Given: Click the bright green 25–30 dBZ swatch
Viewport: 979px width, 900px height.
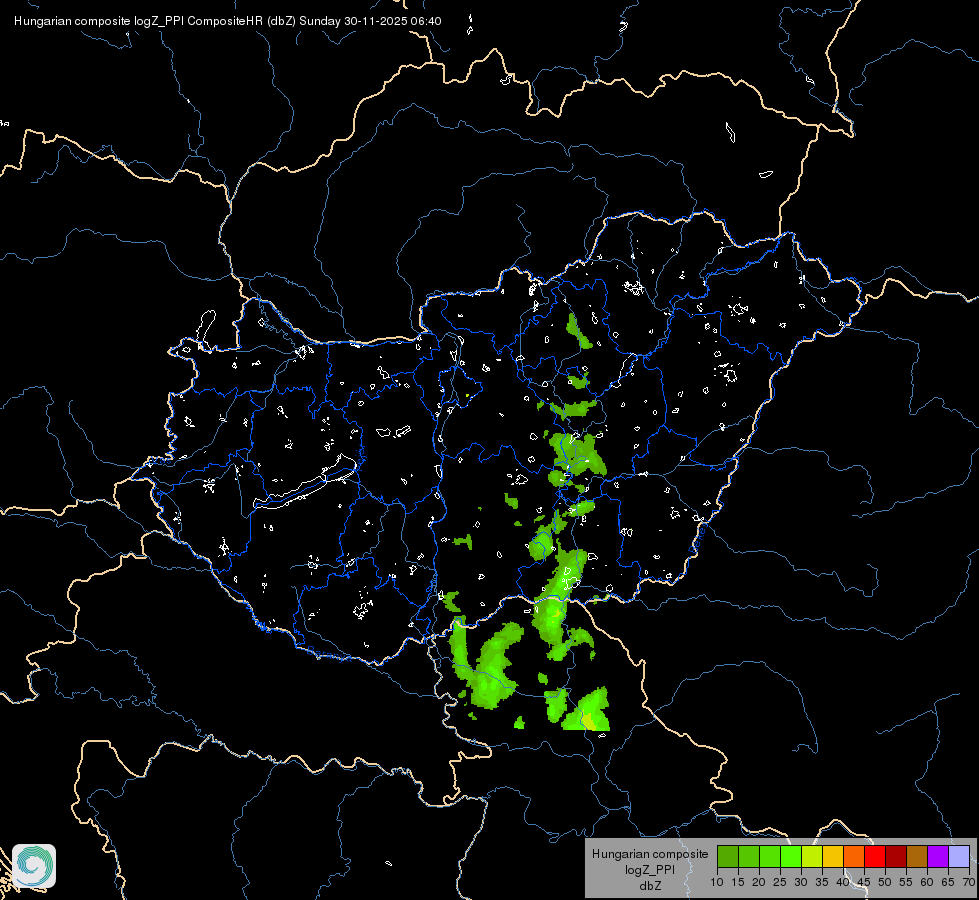Looking at the screenshot, I should [x=791, y=856].
